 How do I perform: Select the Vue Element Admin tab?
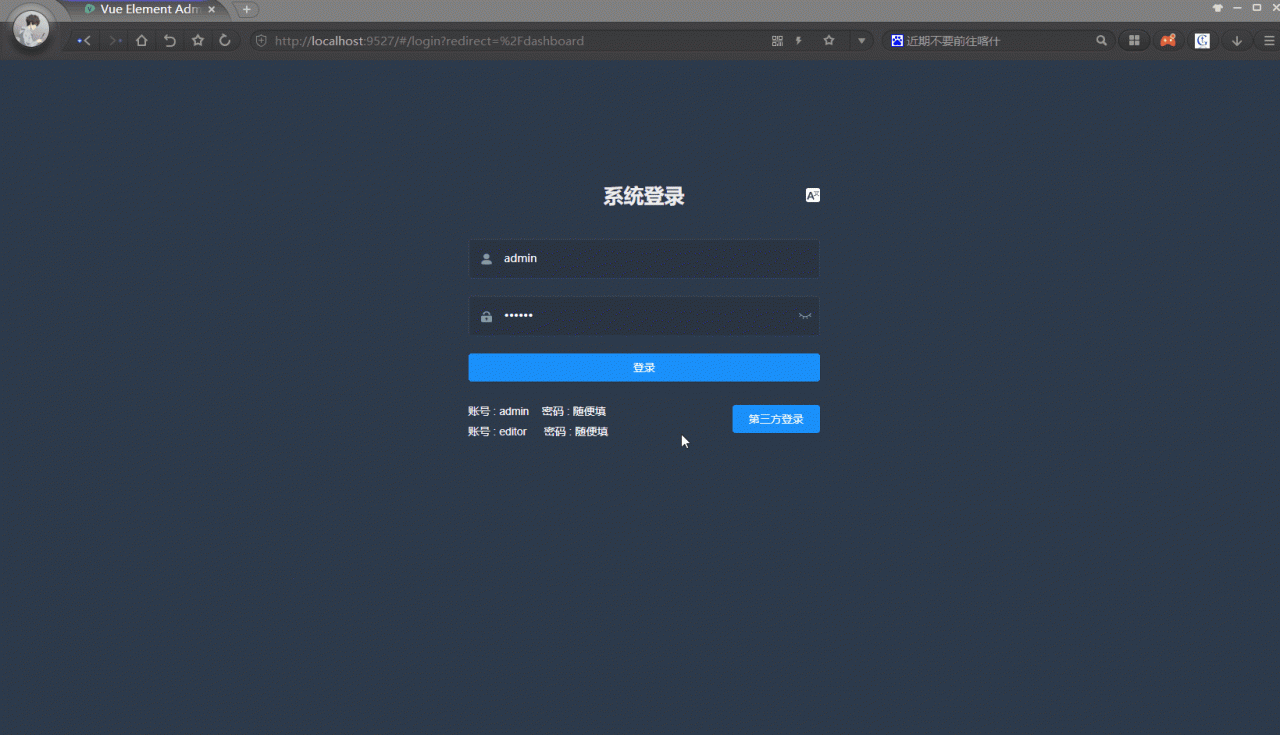(x=150, y=9)
